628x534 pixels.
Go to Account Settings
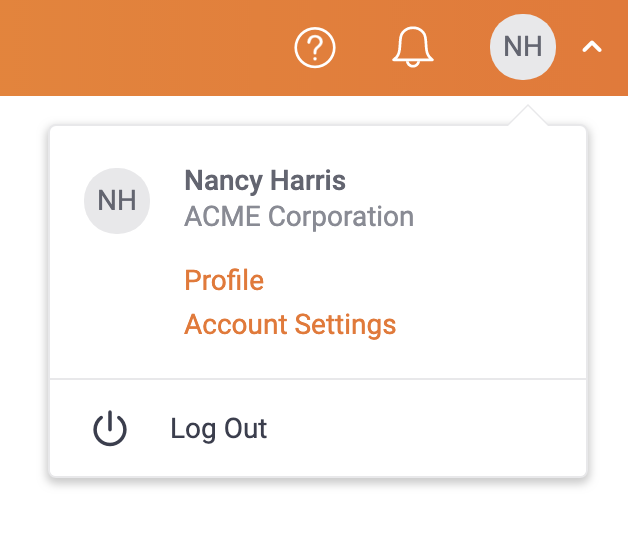[290, 324]
